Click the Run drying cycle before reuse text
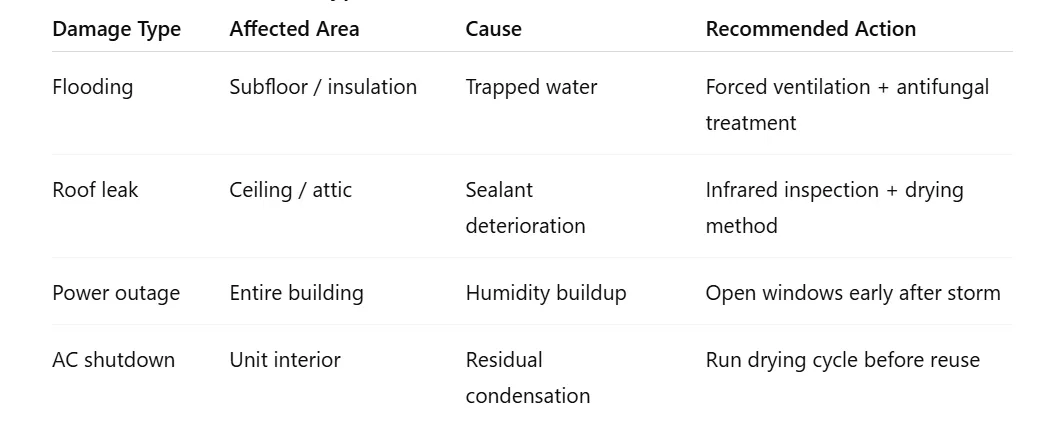 tap(842, 360)
